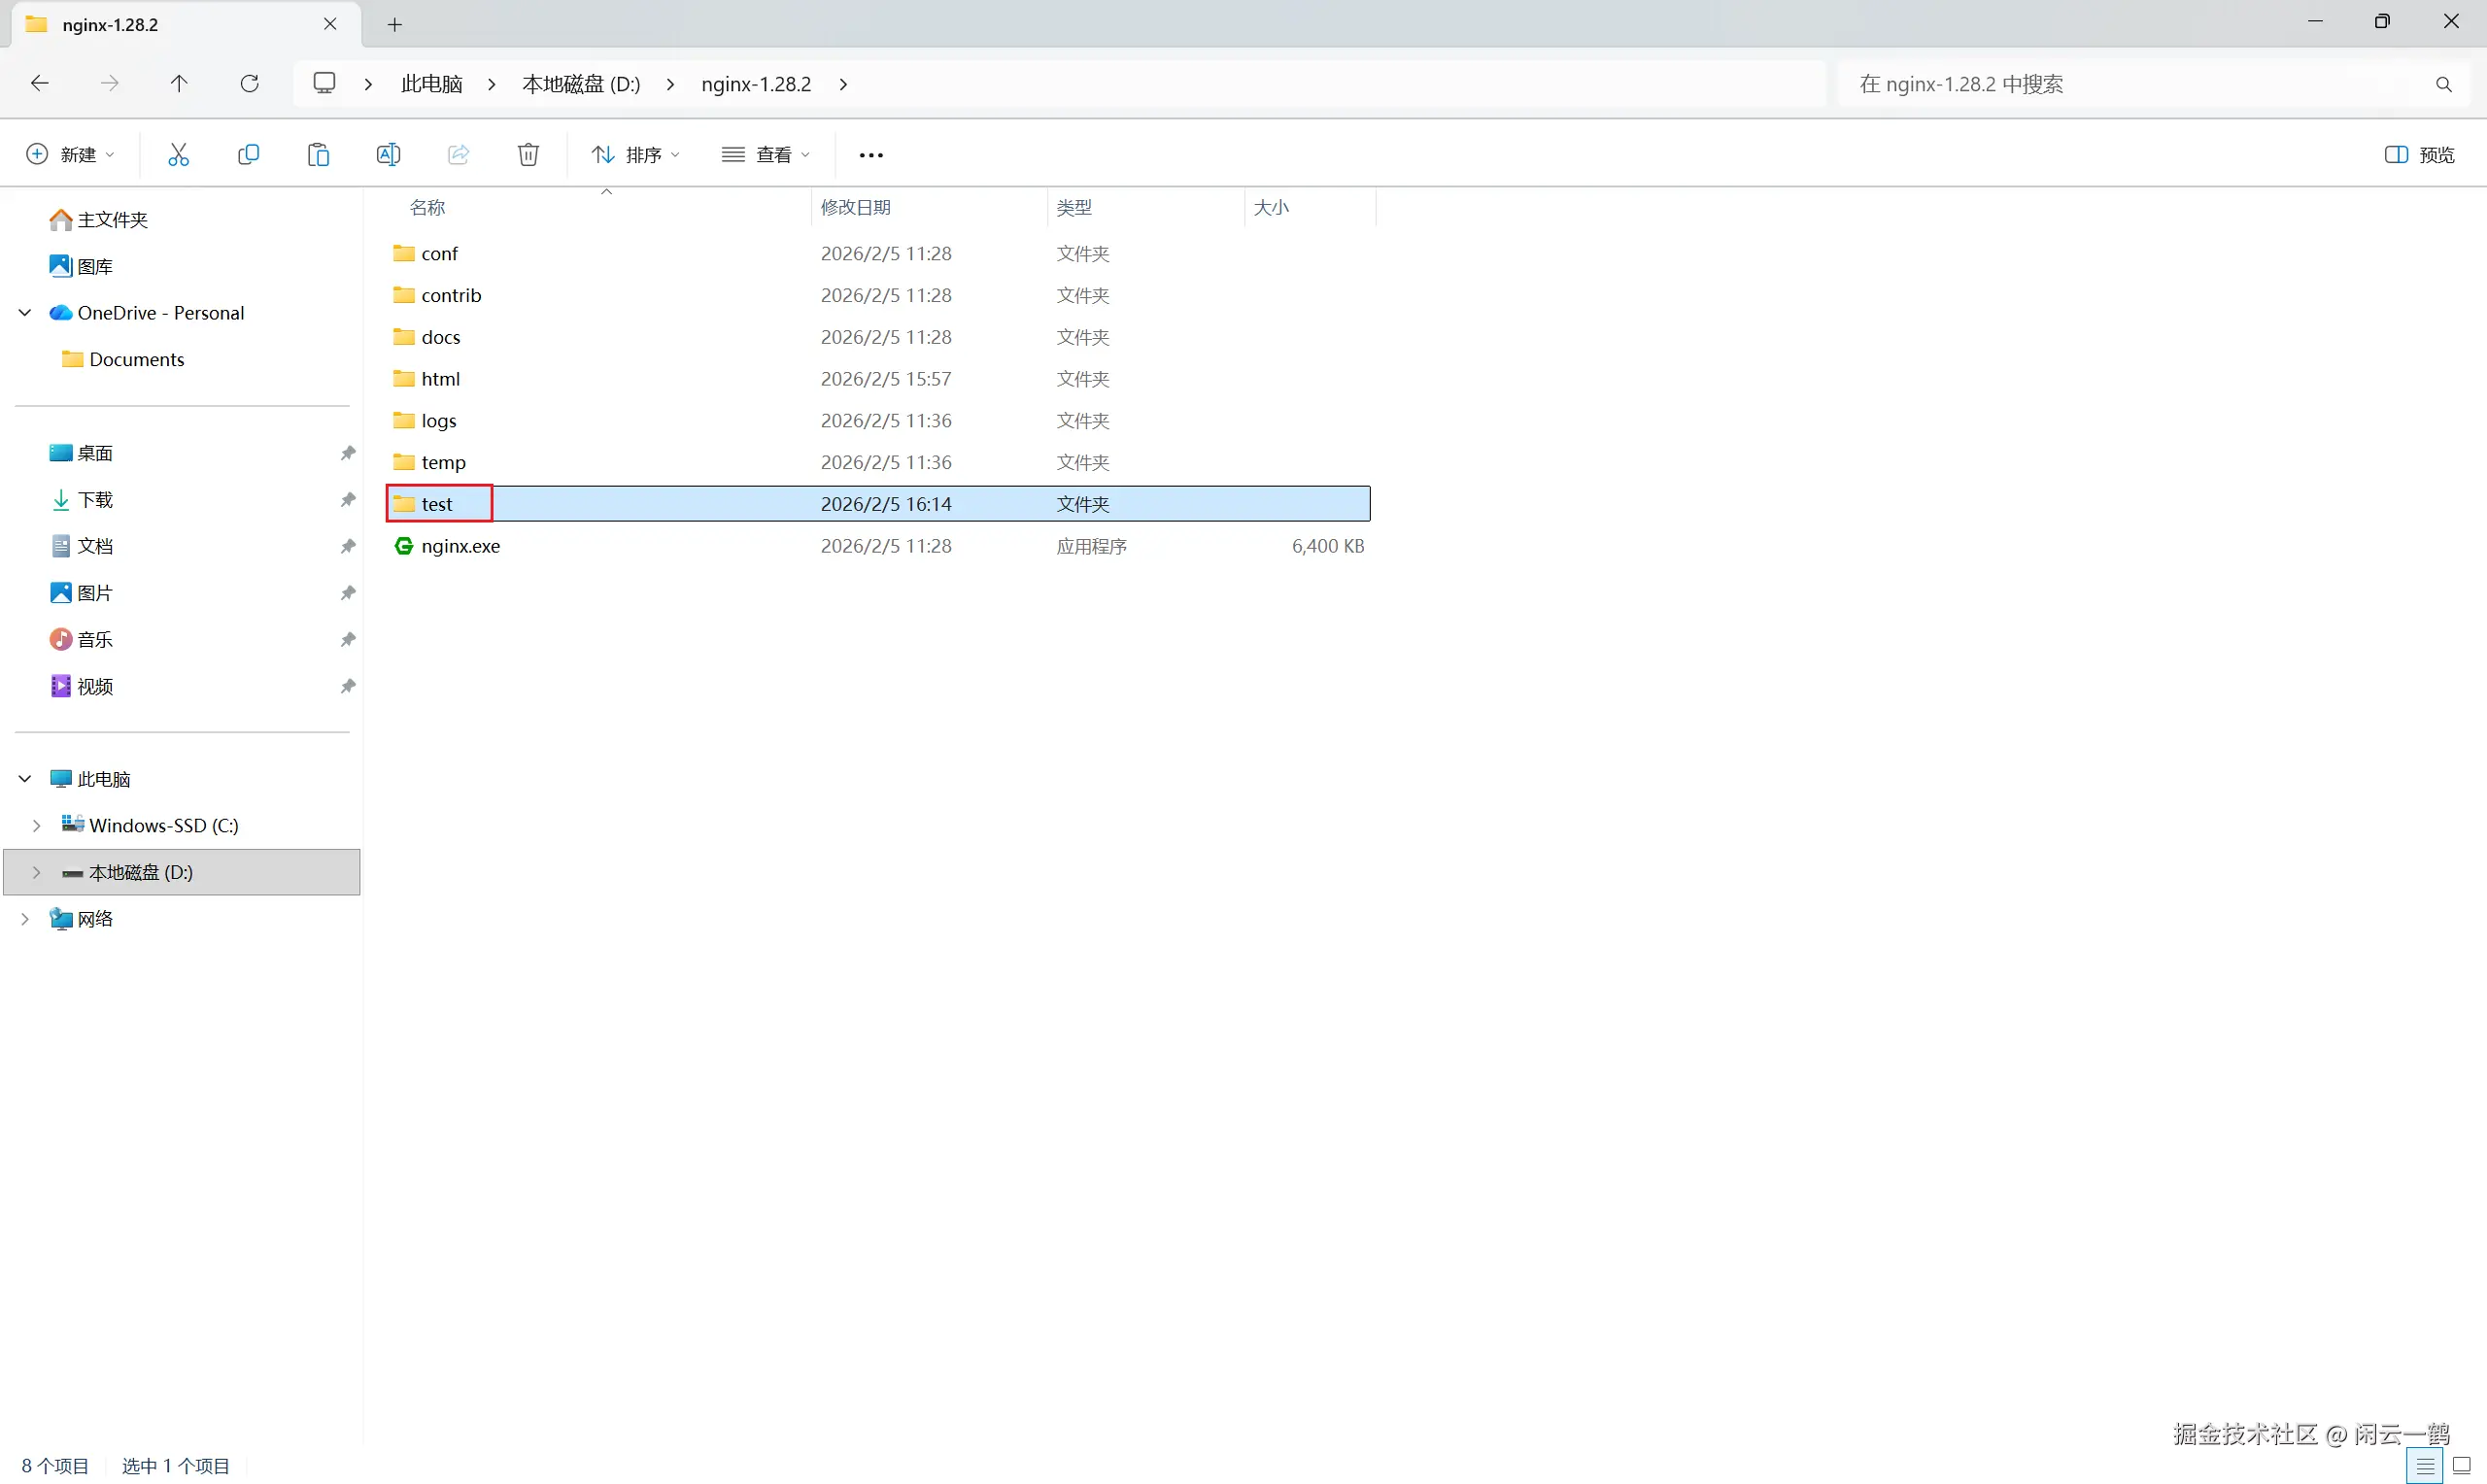Click the Copy icon in toolbar

point(248,154)
